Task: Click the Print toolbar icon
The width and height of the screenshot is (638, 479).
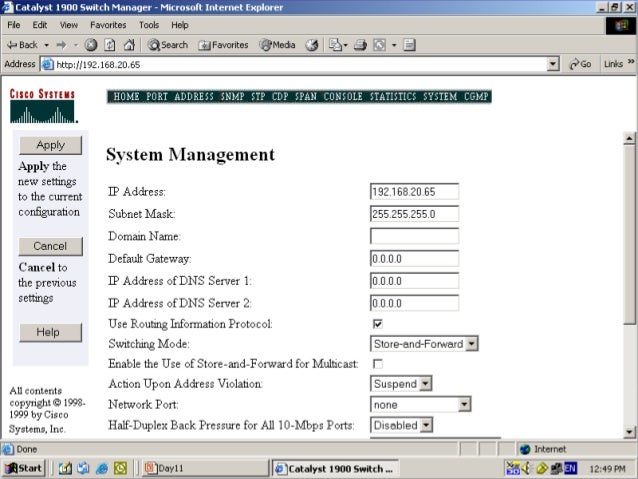Action: point(360,45)
